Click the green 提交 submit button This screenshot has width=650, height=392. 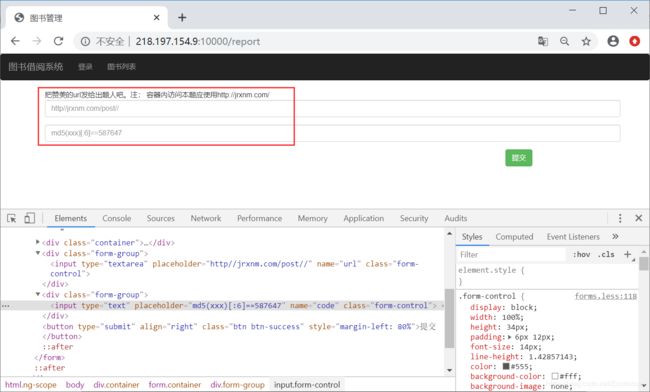[x=519, y=158]
